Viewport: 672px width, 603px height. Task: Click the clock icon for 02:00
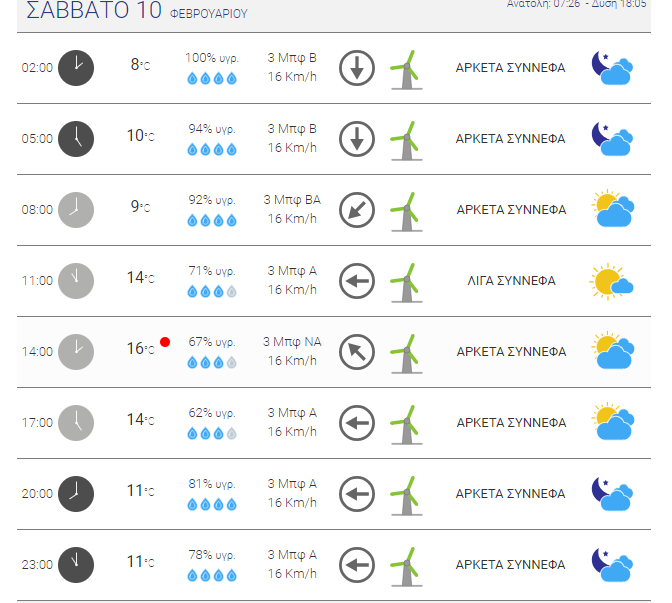76,68
